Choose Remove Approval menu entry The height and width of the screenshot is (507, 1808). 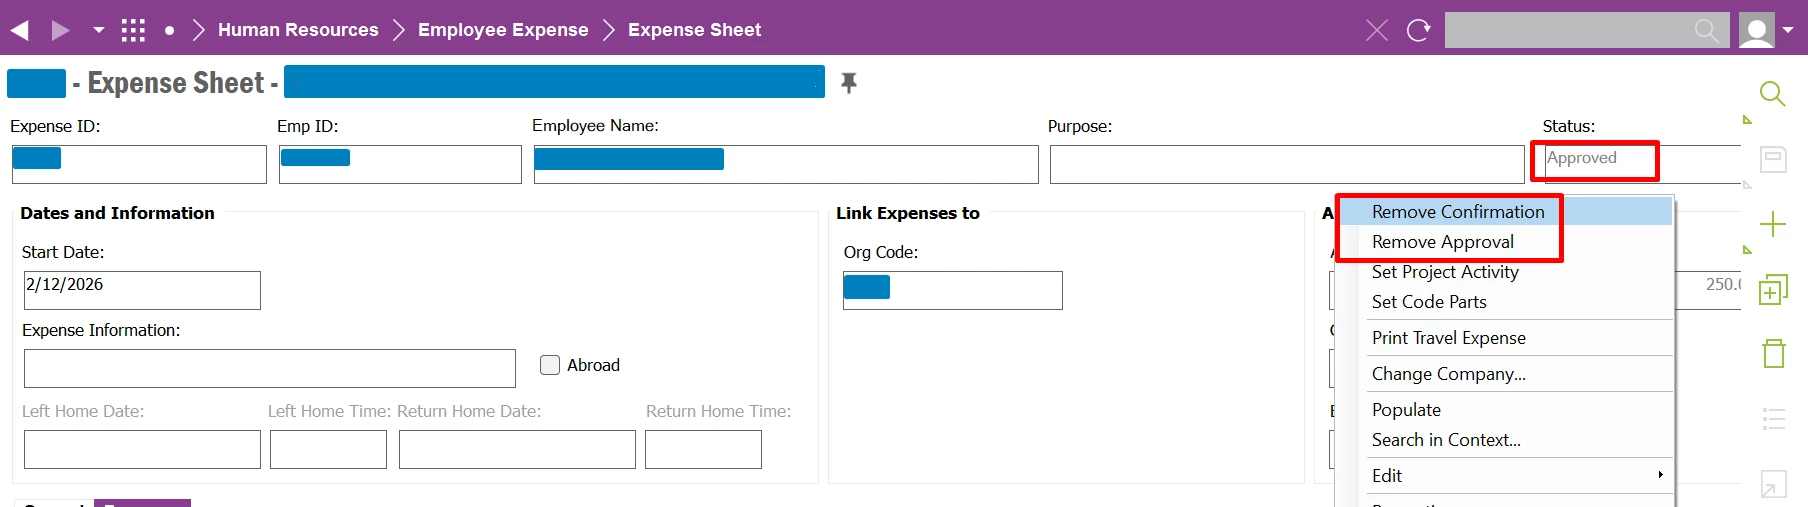tap(1442, 242)
